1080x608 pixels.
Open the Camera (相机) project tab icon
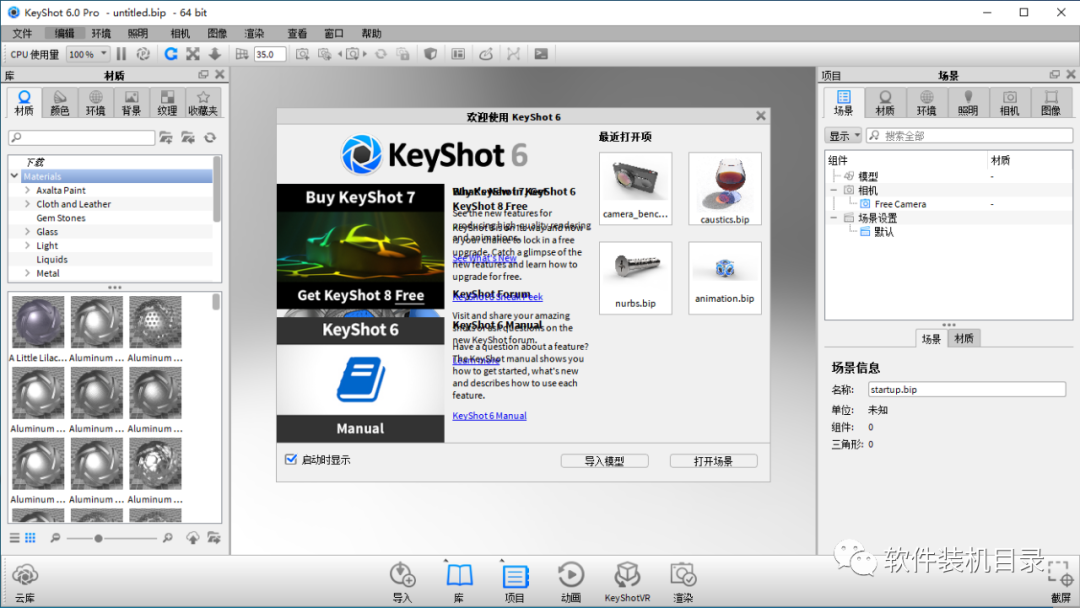(1010, 103)
